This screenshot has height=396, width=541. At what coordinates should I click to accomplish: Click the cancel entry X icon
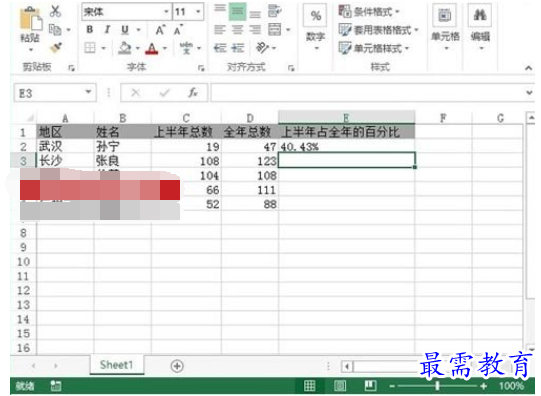tap(136, 92)
